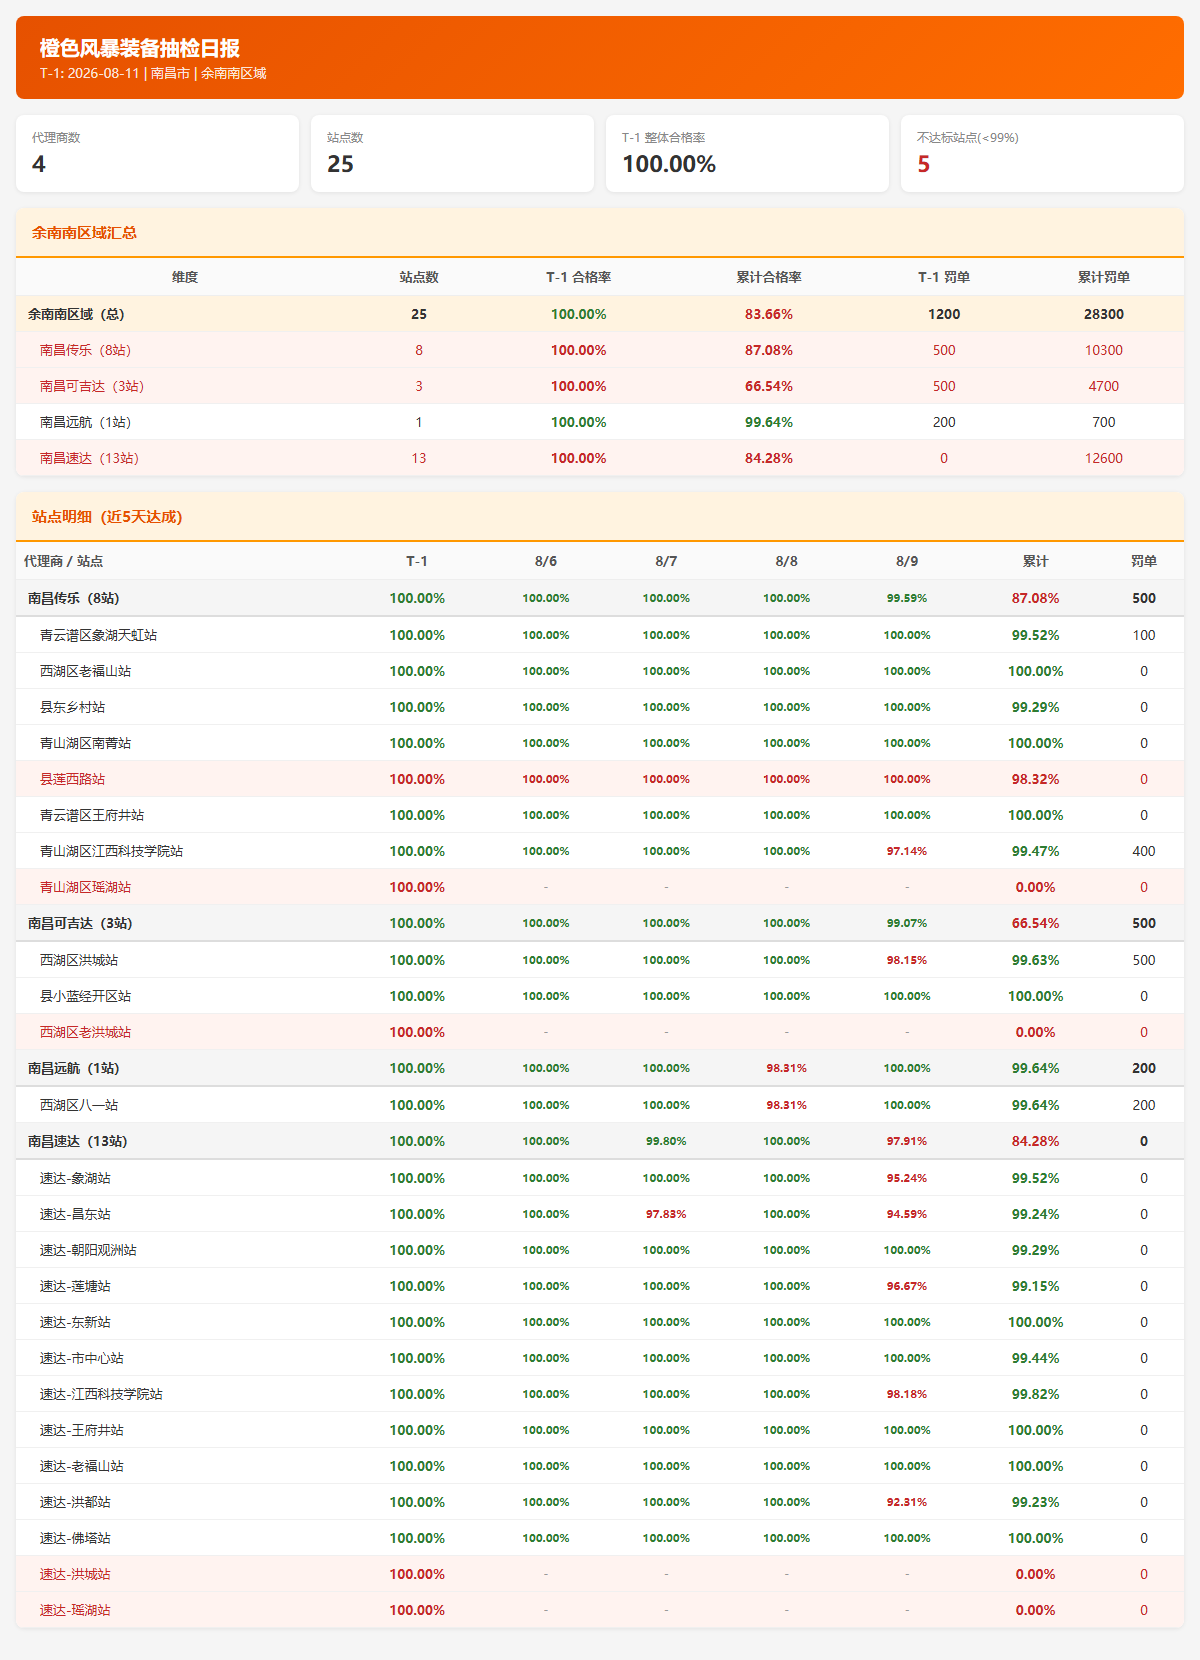Click the 累计合格率 column header in summary
The width and height of the screenshot is (1200, 1660).
(x=769, y=277)
